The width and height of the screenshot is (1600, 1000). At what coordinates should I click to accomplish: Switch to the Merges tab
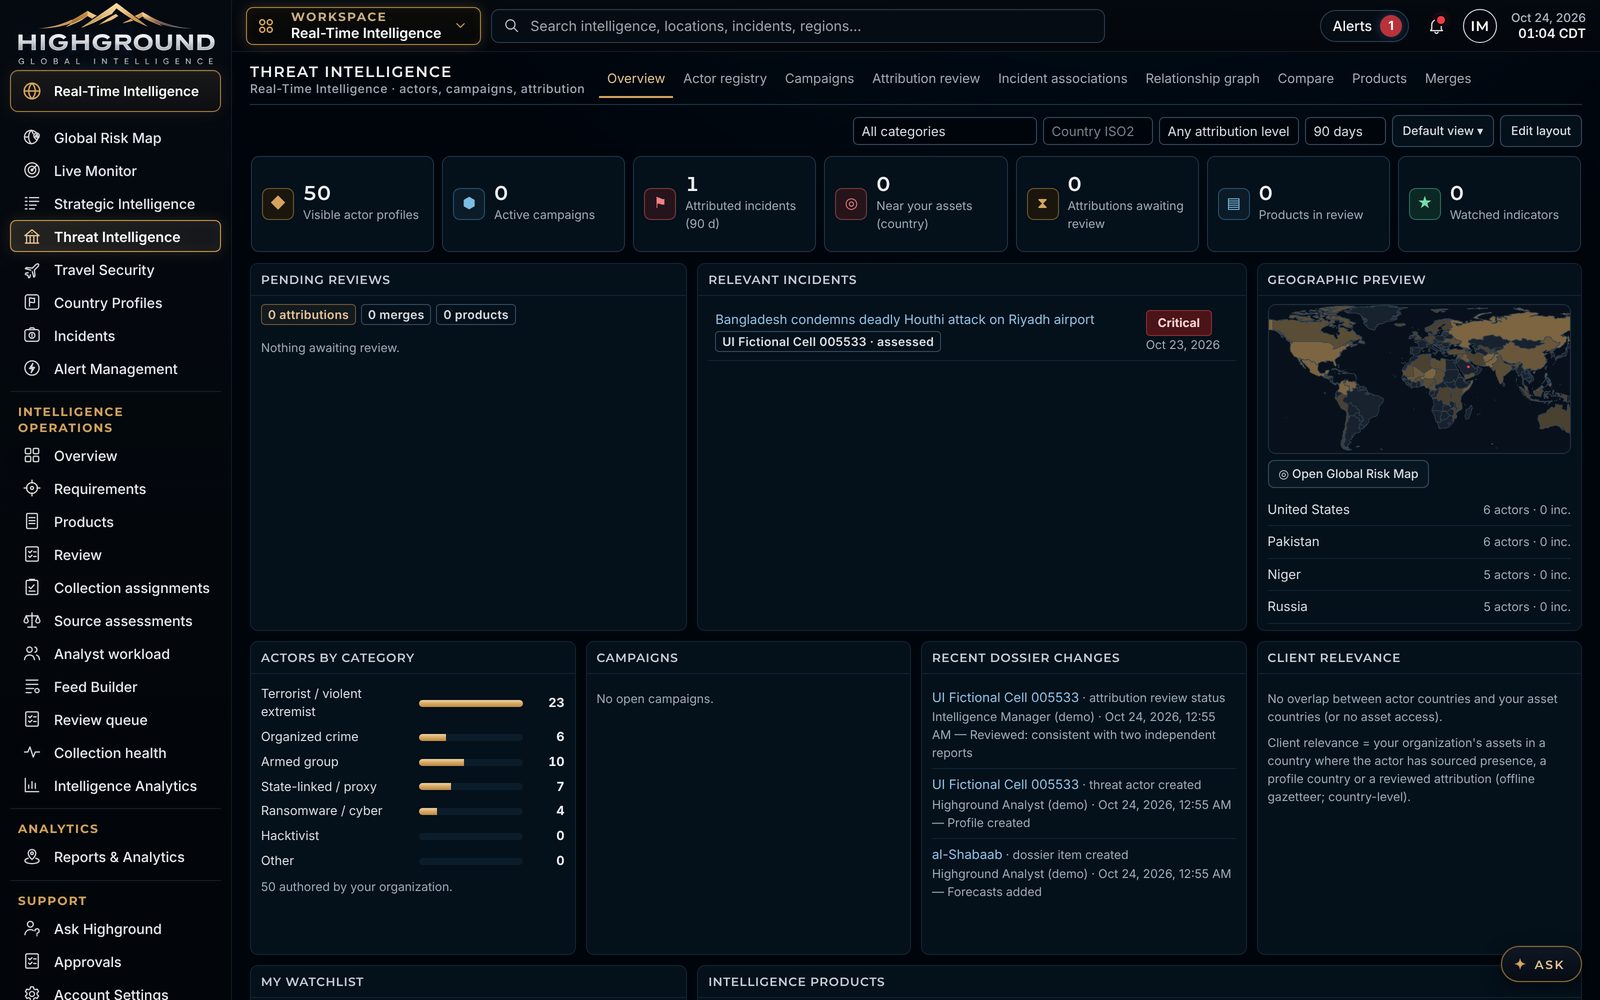[x=1447, y=79]
